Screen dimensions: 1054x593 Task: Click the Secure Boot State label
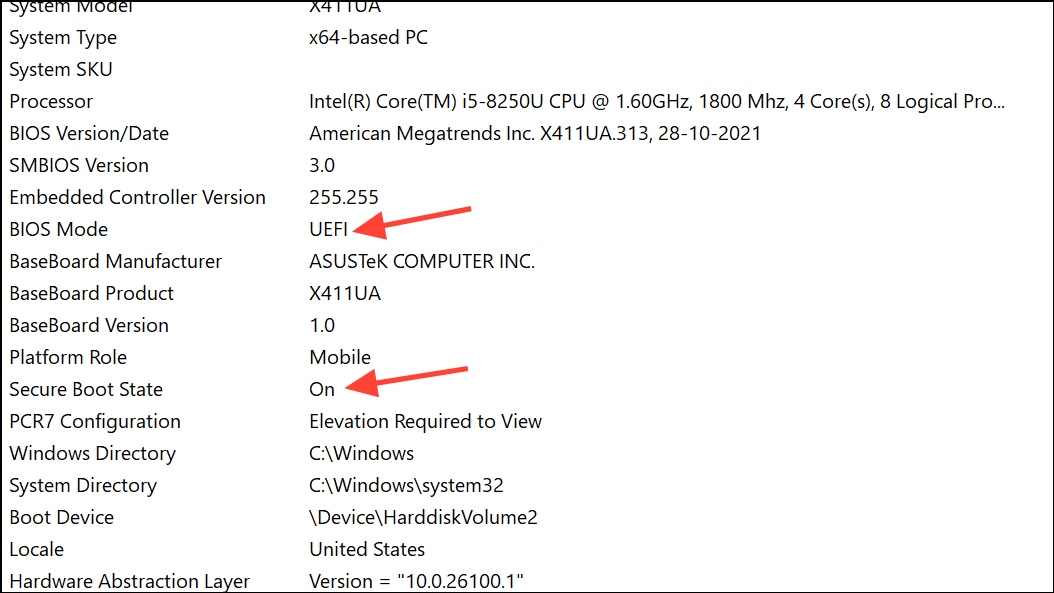(x=86, y=390)
